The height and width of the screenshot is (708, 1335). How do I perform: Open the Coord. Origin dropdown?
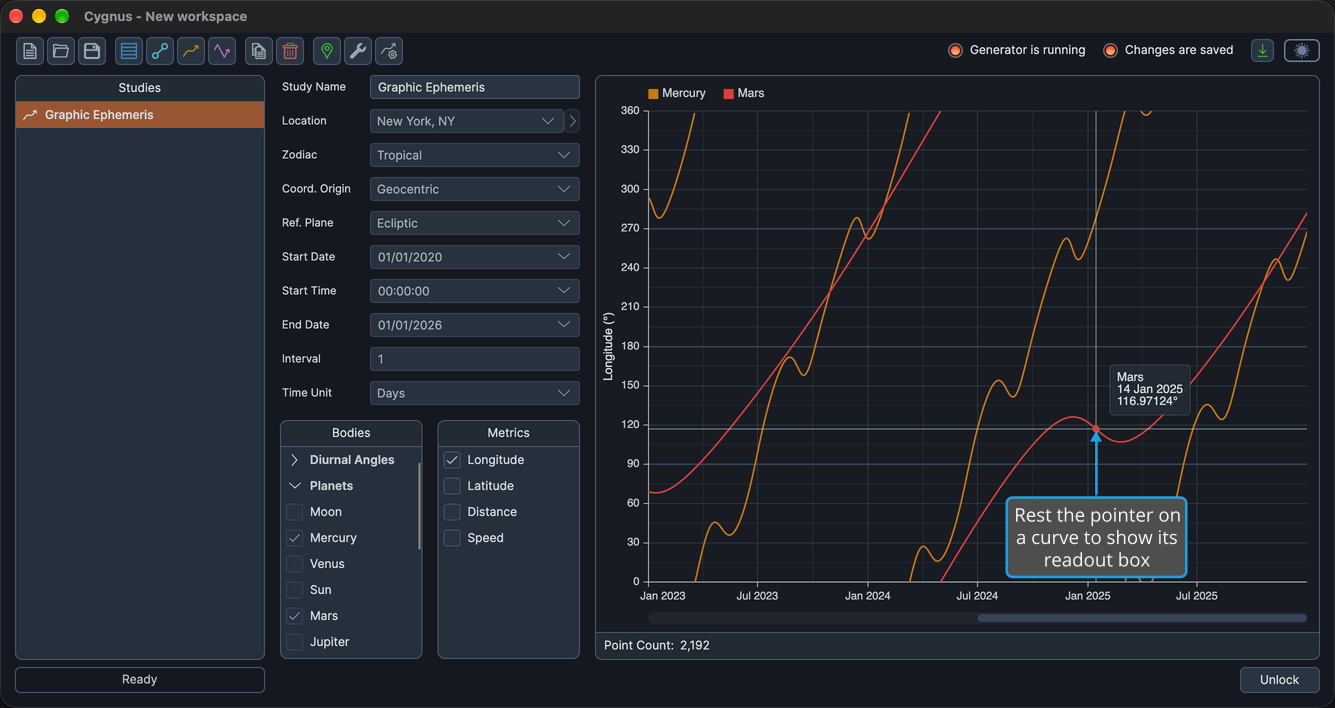tap(475, 189)
